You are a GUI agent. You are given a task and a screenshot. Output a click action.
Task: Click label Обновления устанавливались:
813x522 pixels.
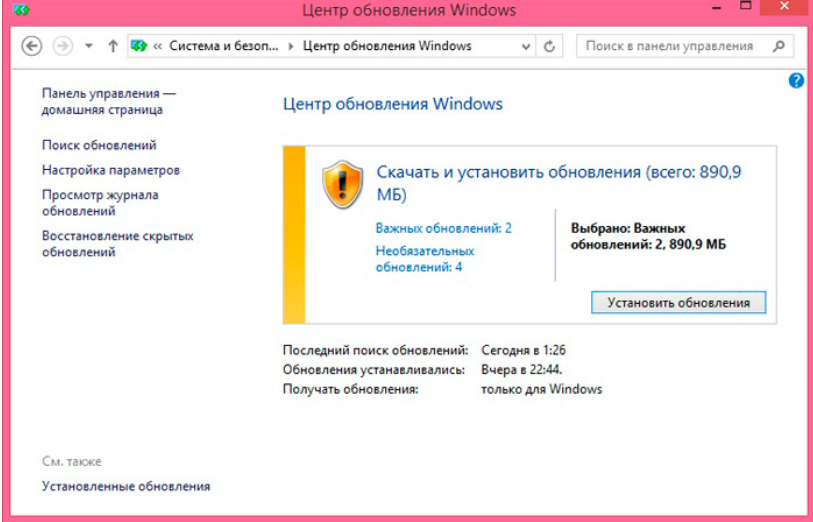tap(374, 370)
